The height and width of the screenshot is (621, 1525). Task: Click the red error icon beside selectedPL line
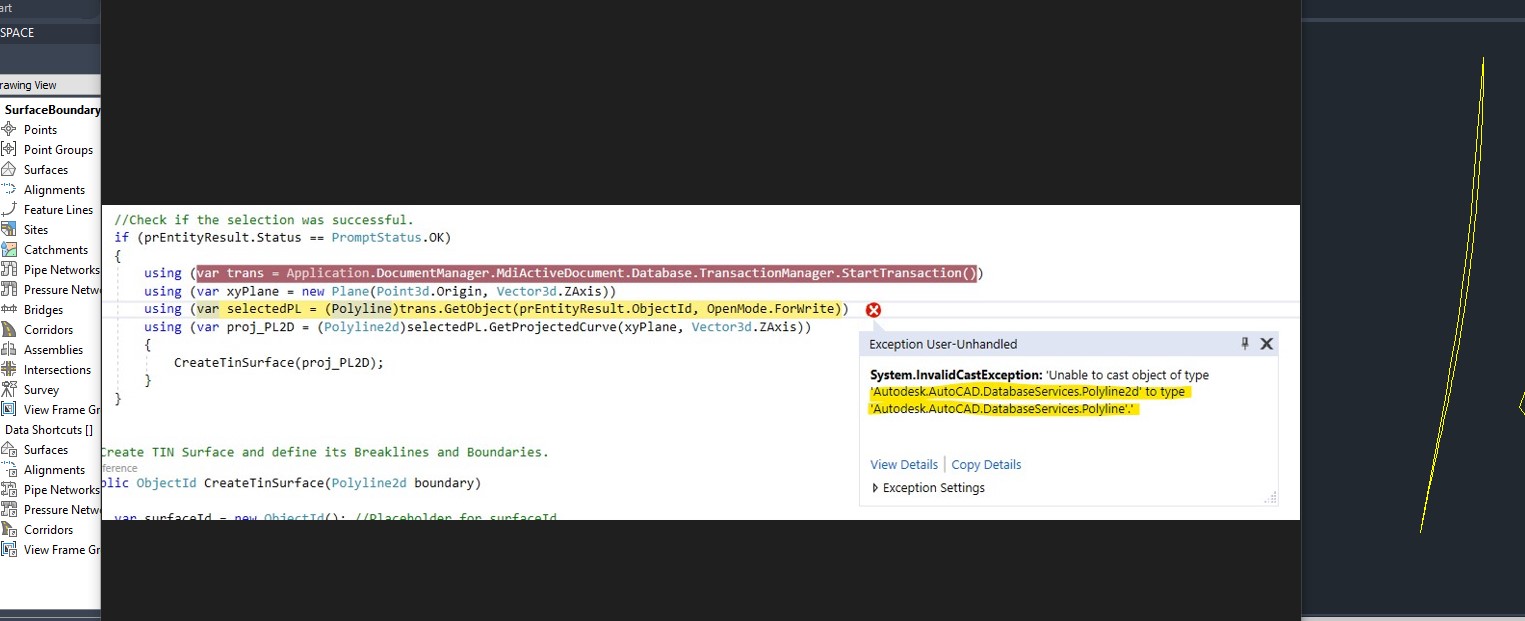point(873,310)
